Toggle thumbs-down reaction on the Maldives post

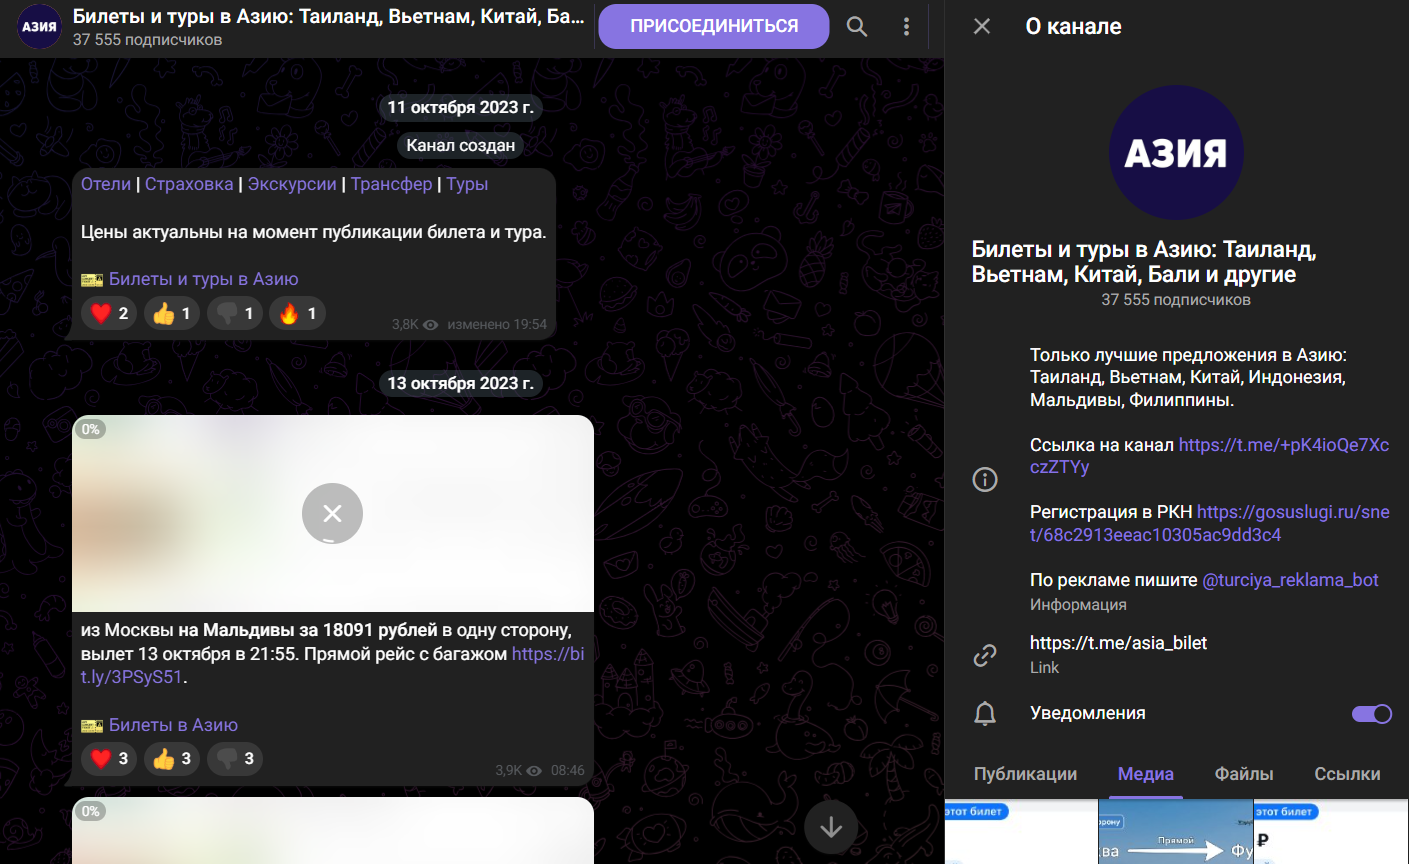pyautogui.click(x=235, y=759)
